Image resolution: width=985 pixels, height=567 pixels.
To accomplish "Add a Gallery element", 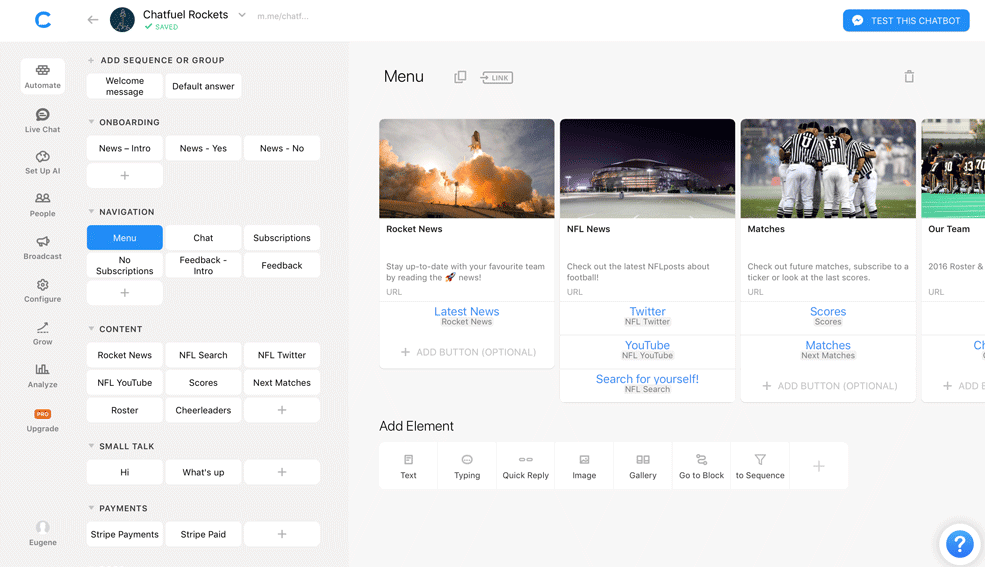I will tap(643, 466).
